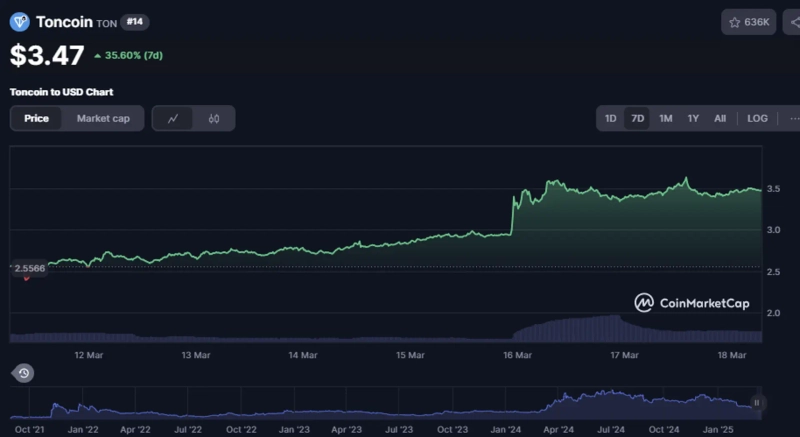The image size is (800, 437).
Task: Set chart range to 1Y
Action: point(693,118)
